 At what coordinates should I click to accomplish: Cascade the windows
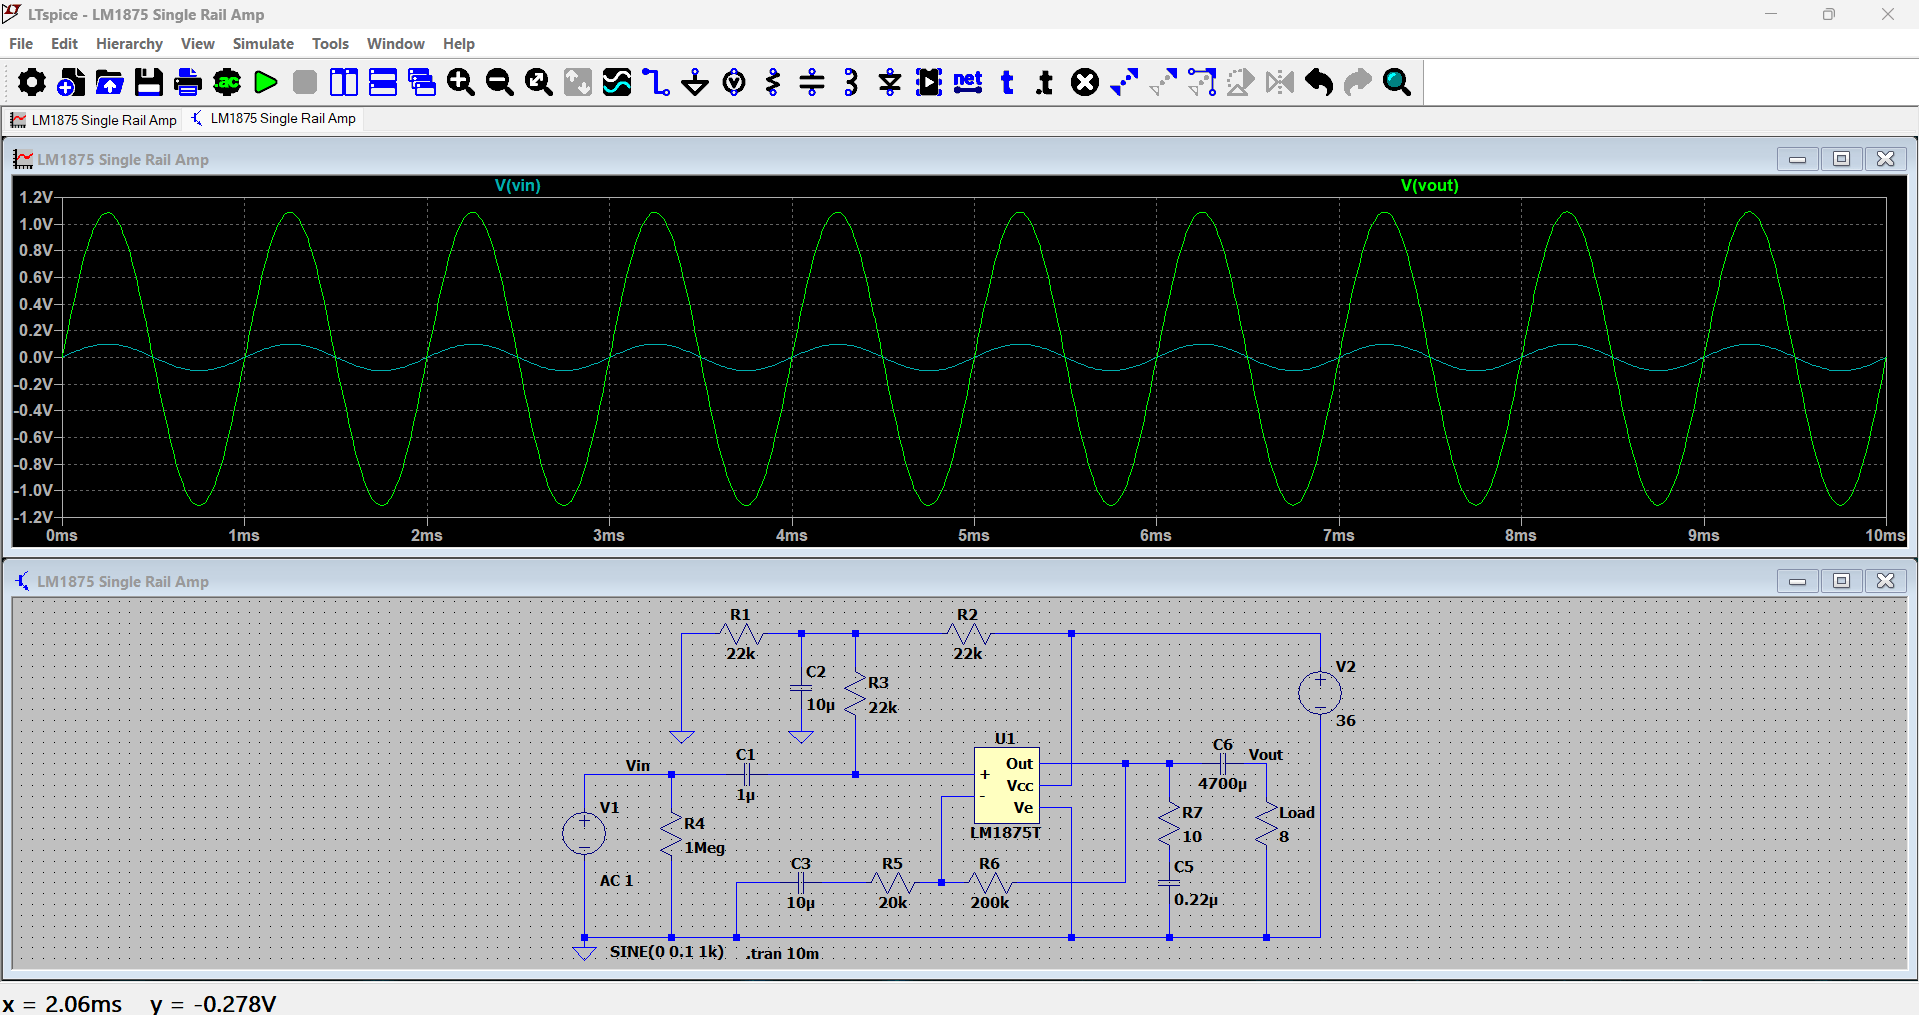[422, 82]
